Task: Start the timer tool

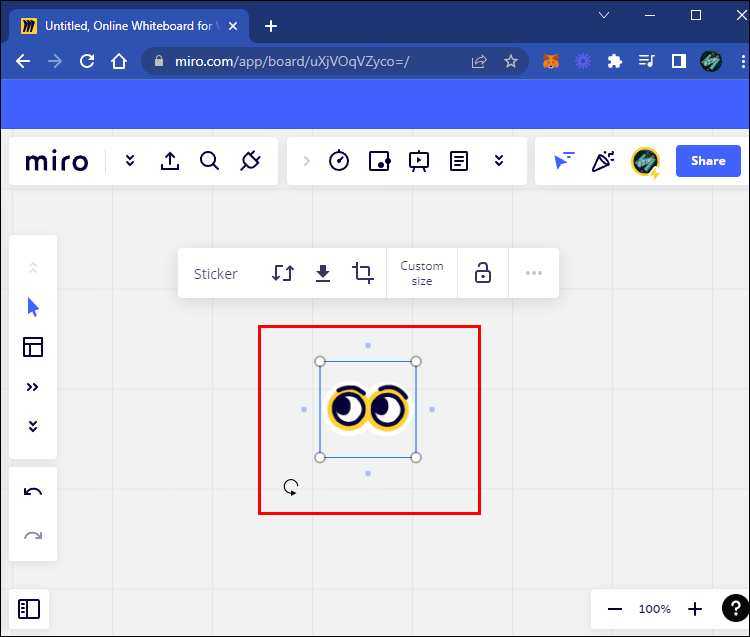Action: [x=339, y=161]
